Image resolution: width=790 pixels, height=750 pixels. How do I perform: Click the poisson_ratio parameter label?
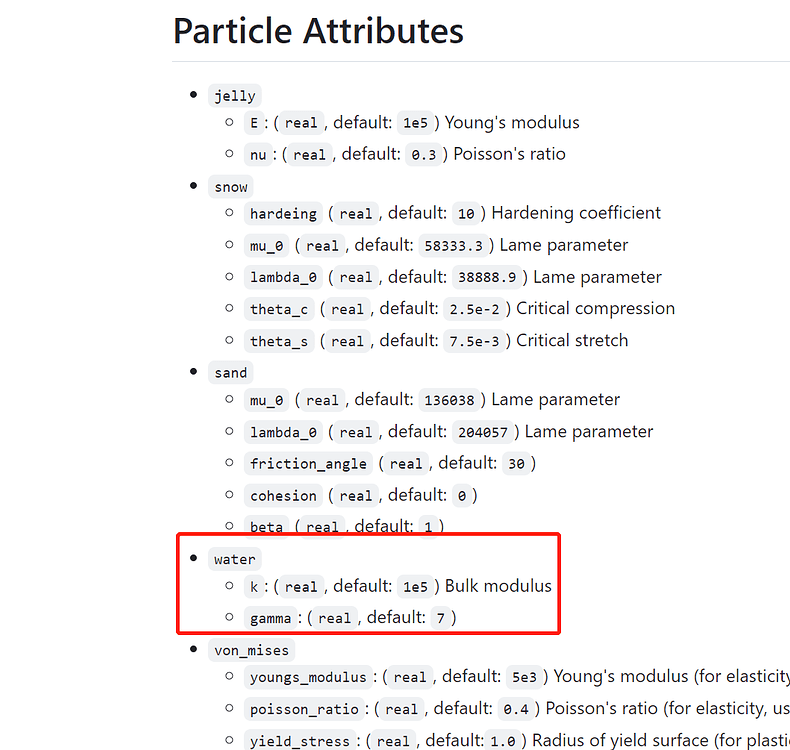coord(304,709)
